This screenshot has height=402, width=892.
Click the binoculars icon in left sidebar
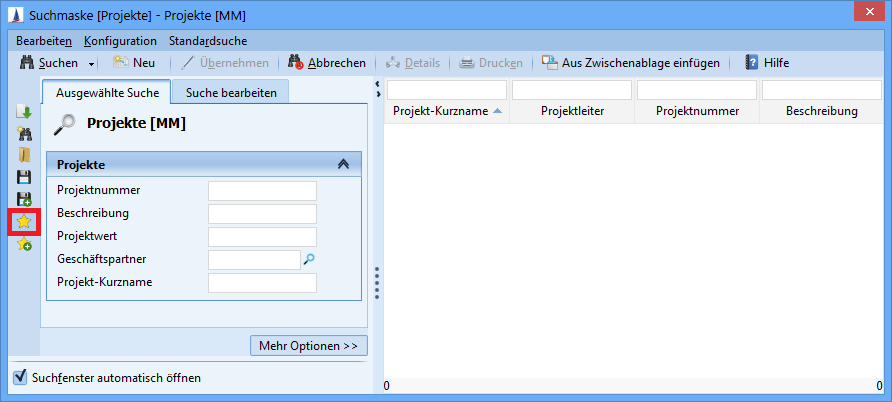[x=24, y=134]
